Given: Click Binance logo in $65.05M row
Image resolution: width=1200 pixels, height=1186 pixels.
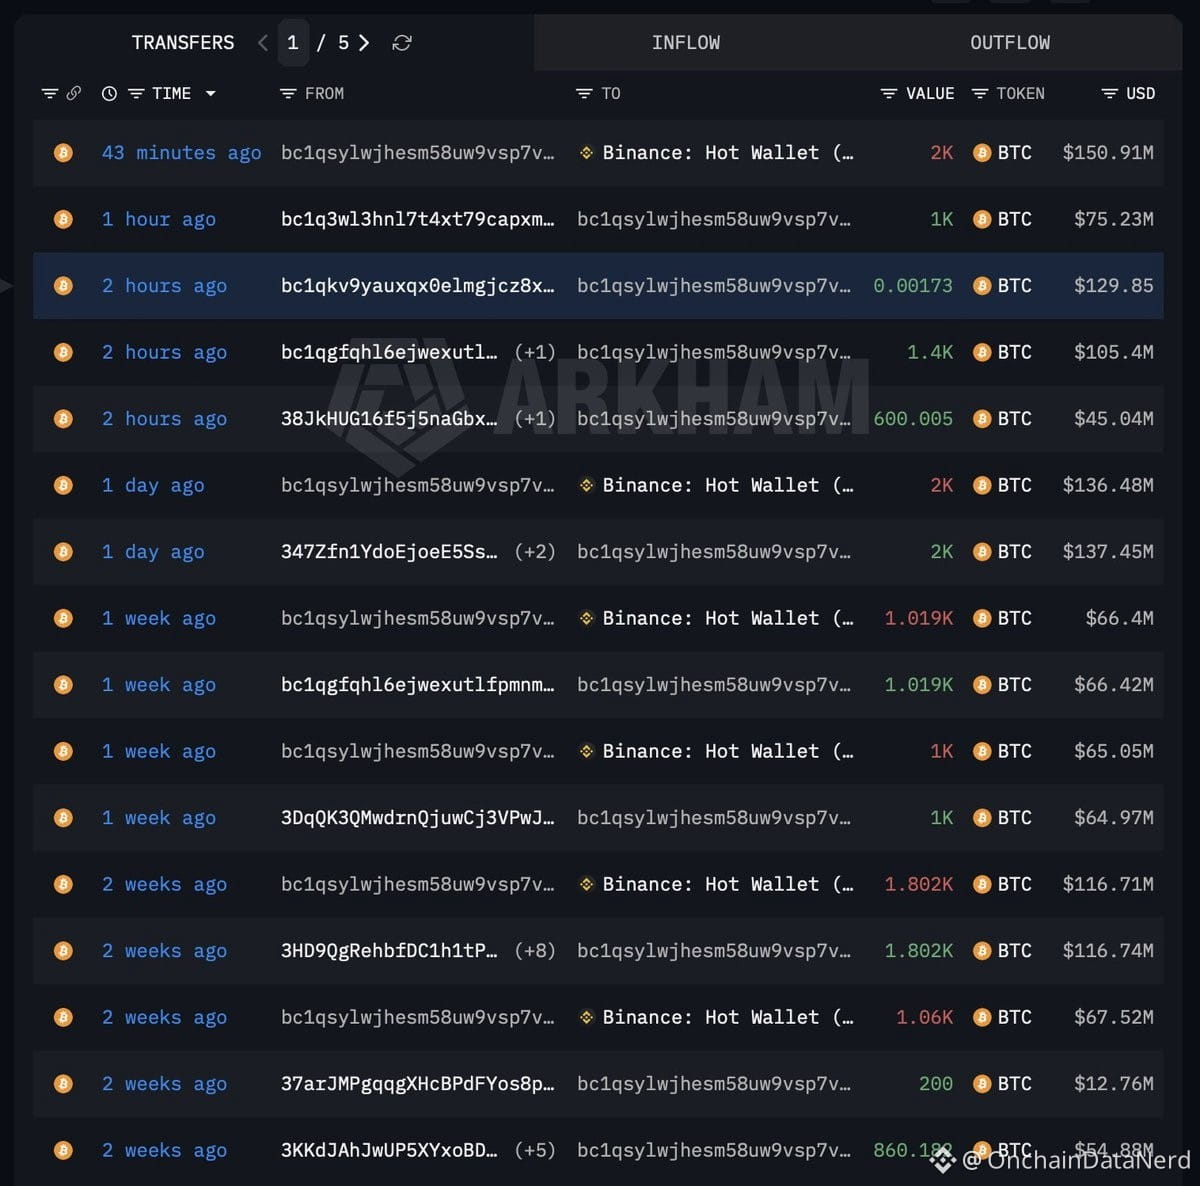Looking at the screenshot, I should point(587,751).
